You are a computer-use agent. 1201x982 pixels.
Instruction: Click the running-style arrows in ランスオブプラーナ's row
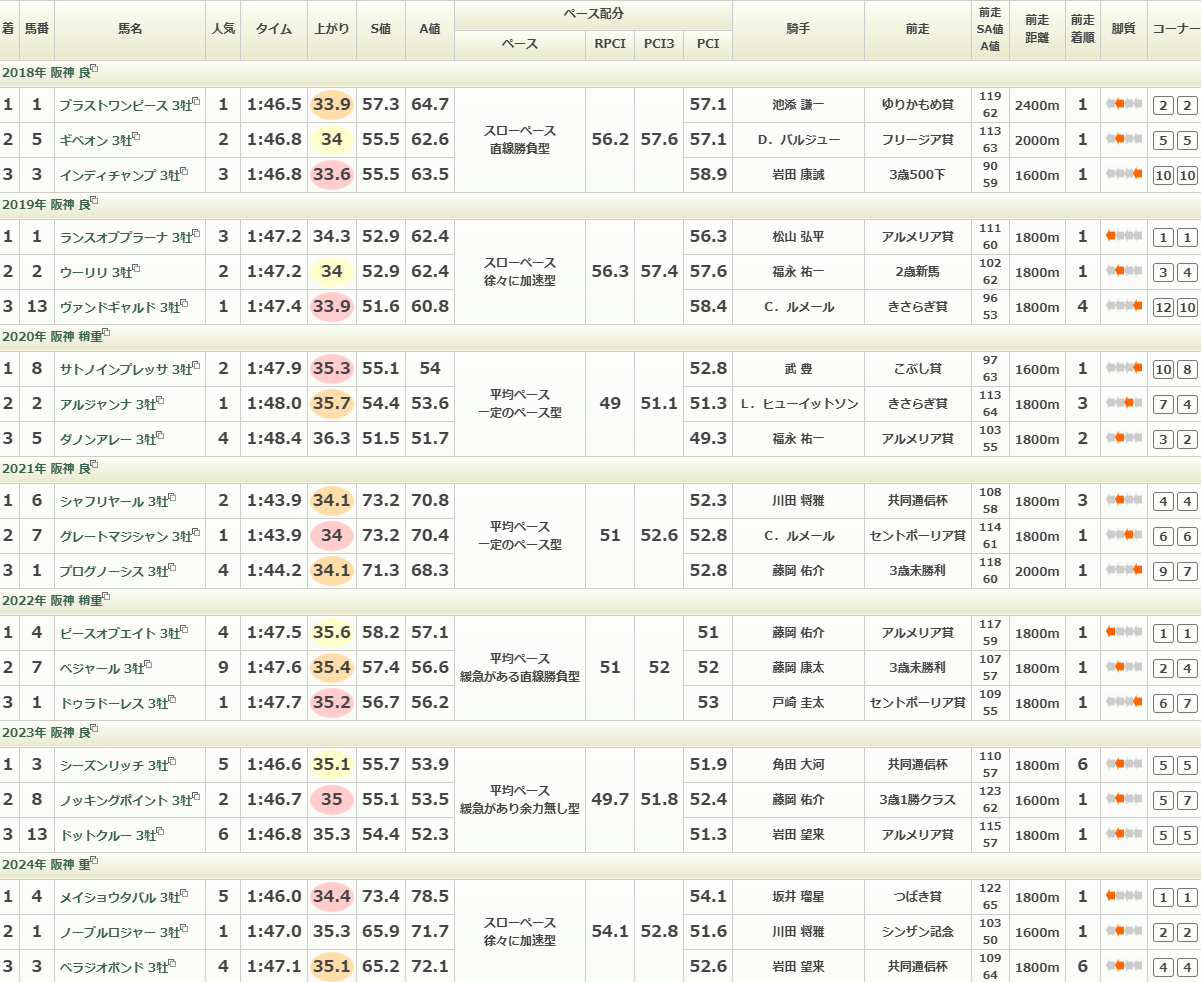(1124, 237)
